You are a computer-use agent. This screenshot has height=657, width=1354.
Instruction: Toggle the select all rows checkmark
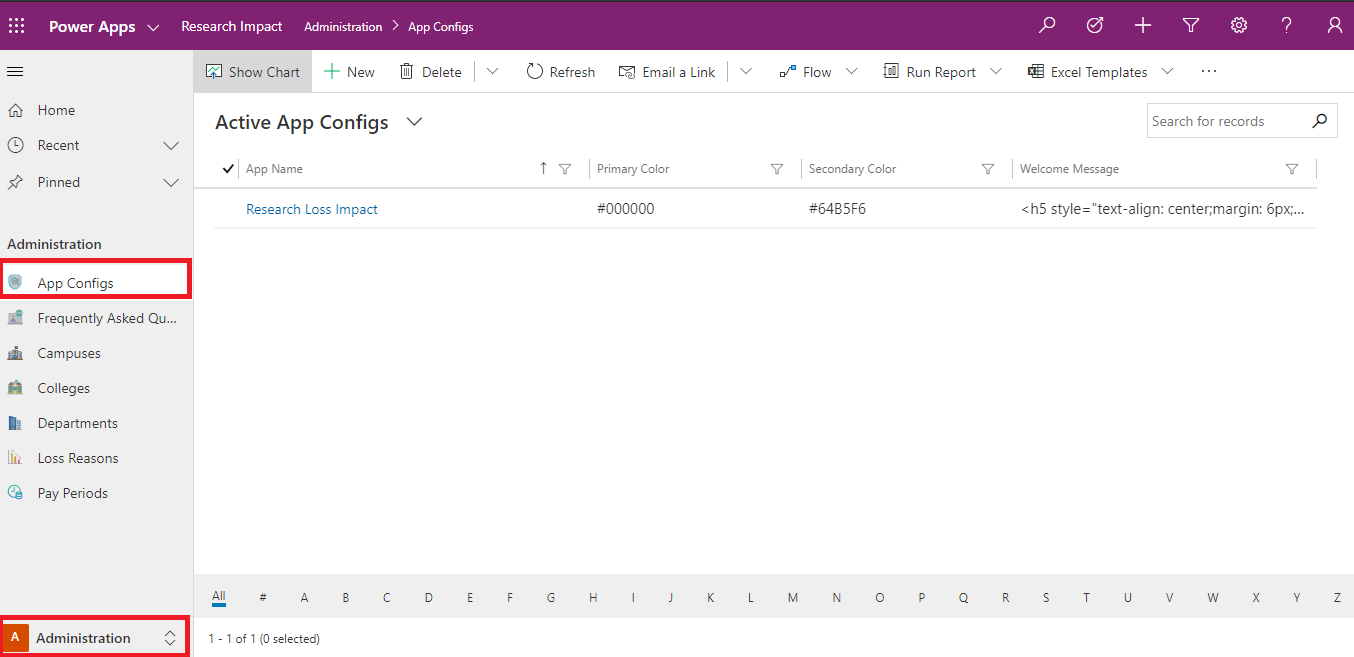pos(228,169)
